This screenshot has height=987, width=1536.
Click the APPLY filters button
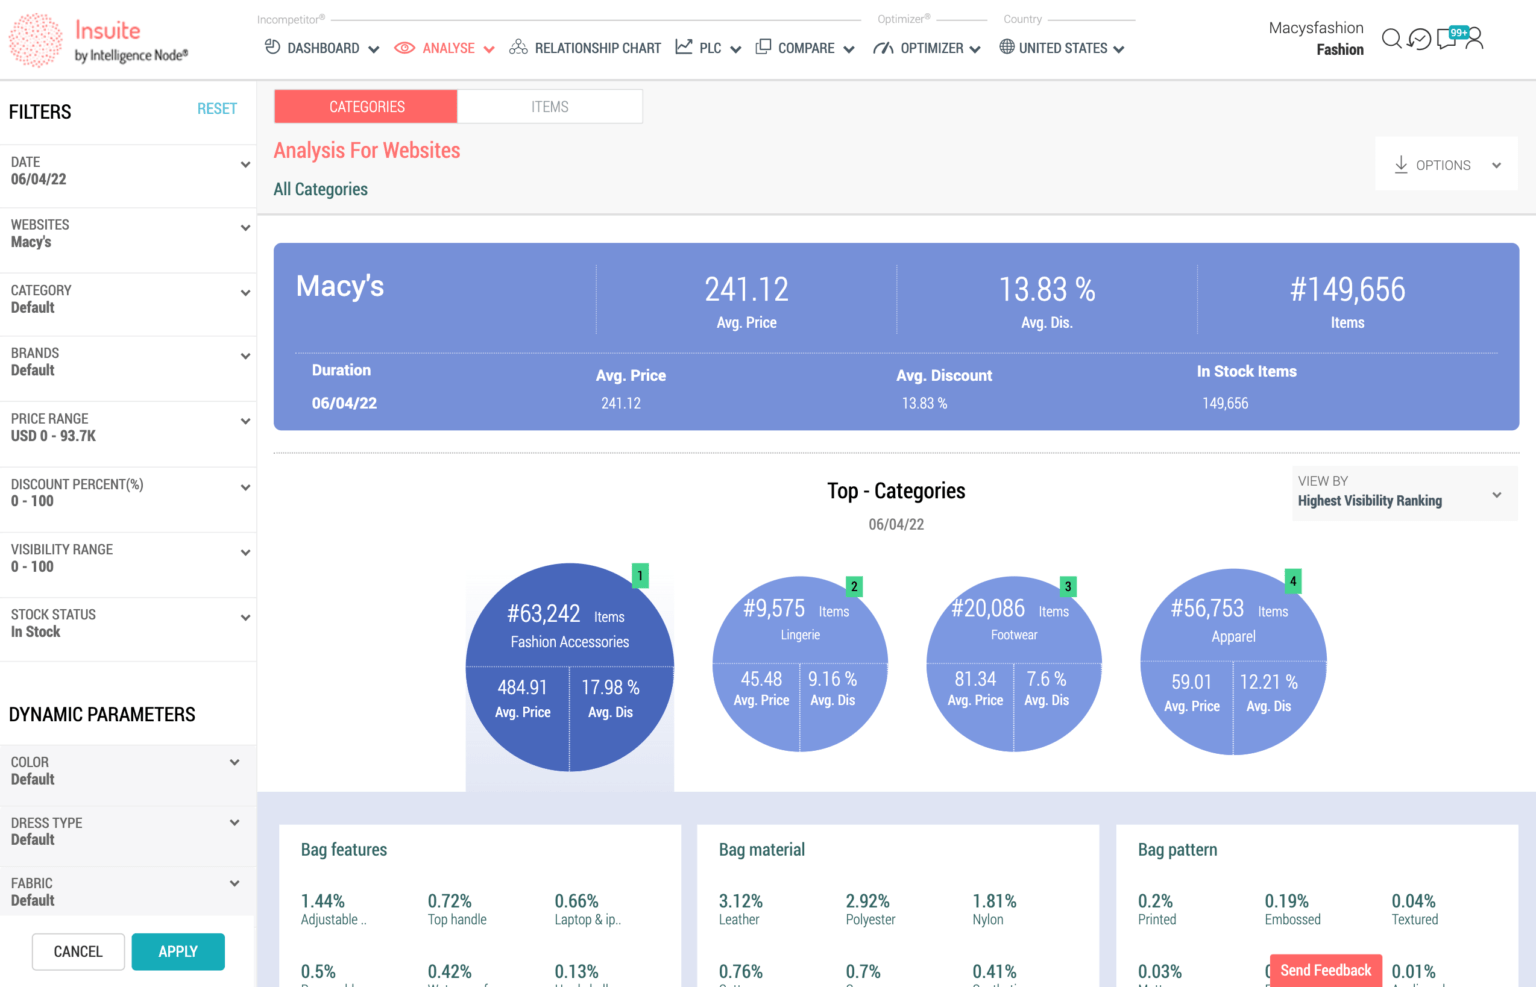178,951
